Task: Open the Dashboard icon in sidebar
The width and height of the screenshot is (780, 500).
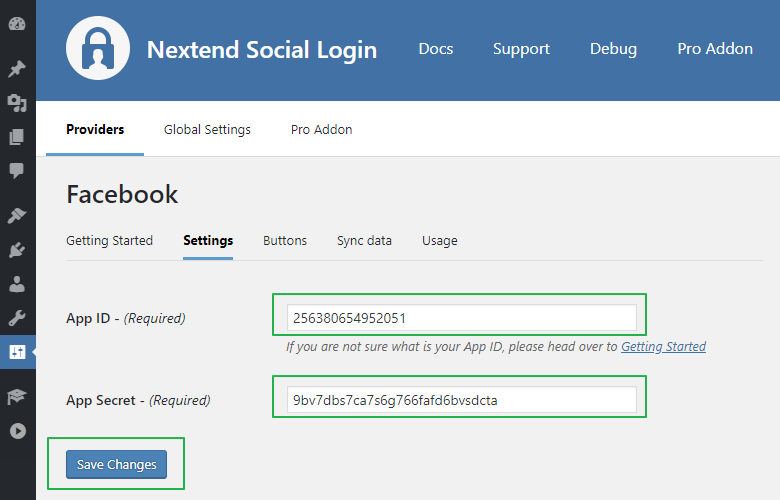Action: coord(17,24)
